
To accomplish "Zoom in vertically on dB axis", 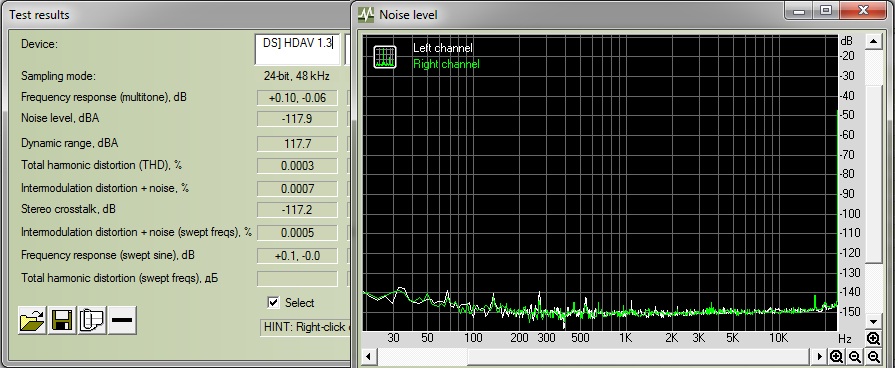I will click(873, 339).
